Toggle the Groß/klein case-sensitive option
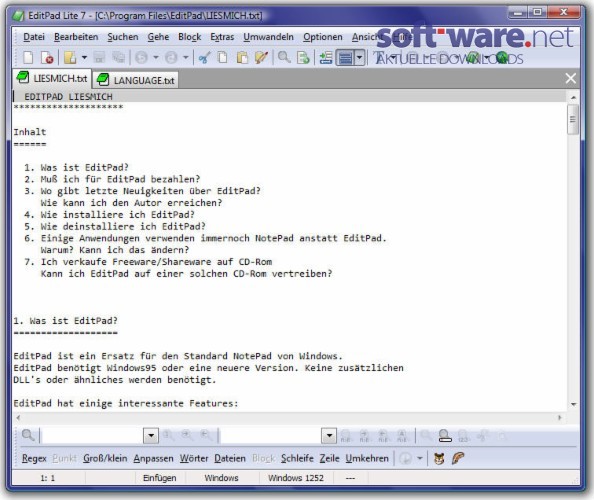The height and width of the screenshot is (500, 594). 105,458
